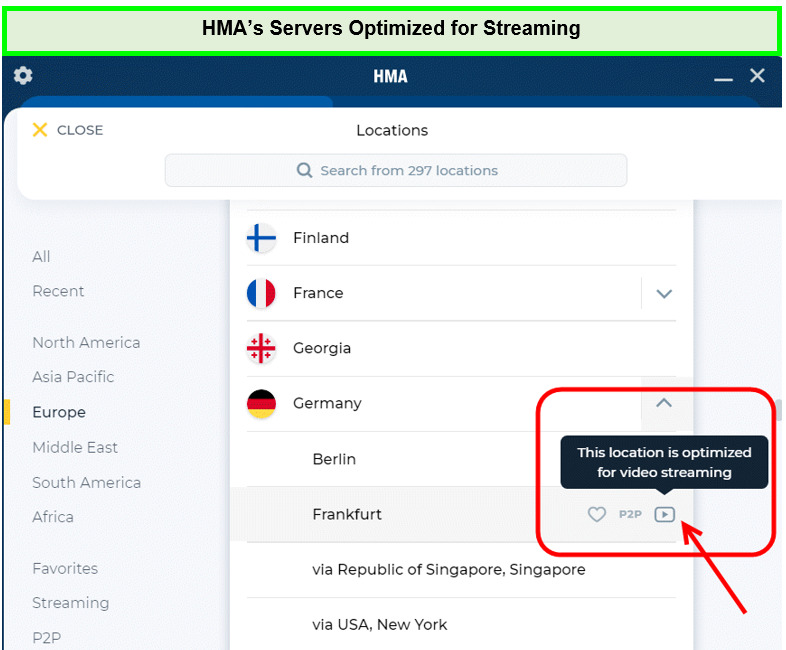The width and height of the screenshot is (786, 650).
Task: Filter by Asia Pacific
Action: click(73, 377)
